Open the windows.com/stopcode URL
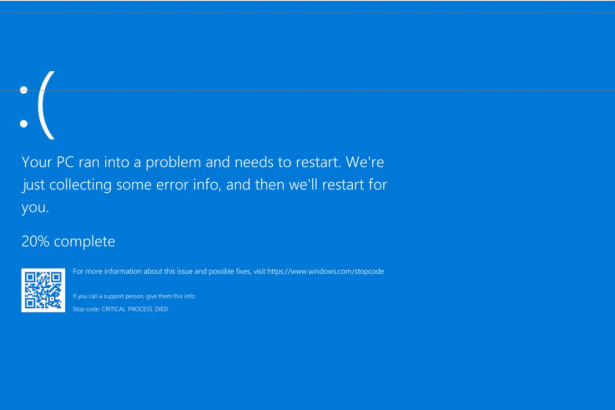The image size is (615, 410). pos(326,272)
